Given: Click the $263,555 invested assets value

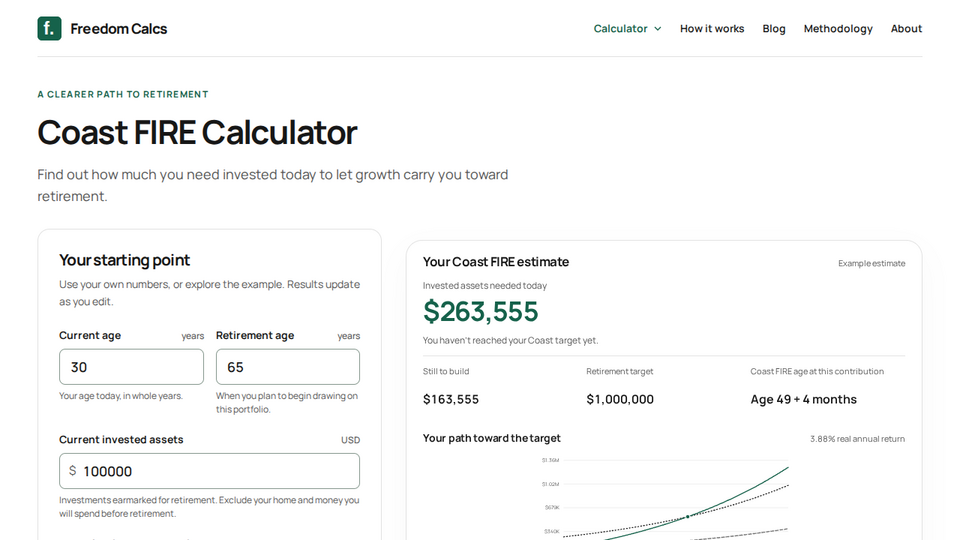Looking at the screenshot, I should (x=481, y=312).
